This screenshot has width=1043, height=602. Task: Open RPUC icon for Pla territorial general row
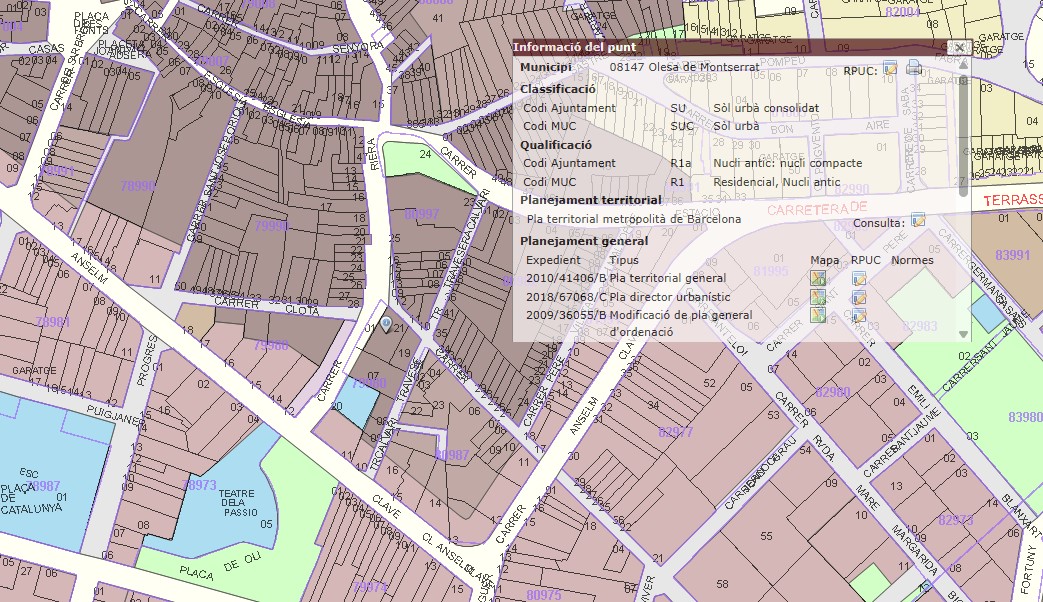coord(859,278)
